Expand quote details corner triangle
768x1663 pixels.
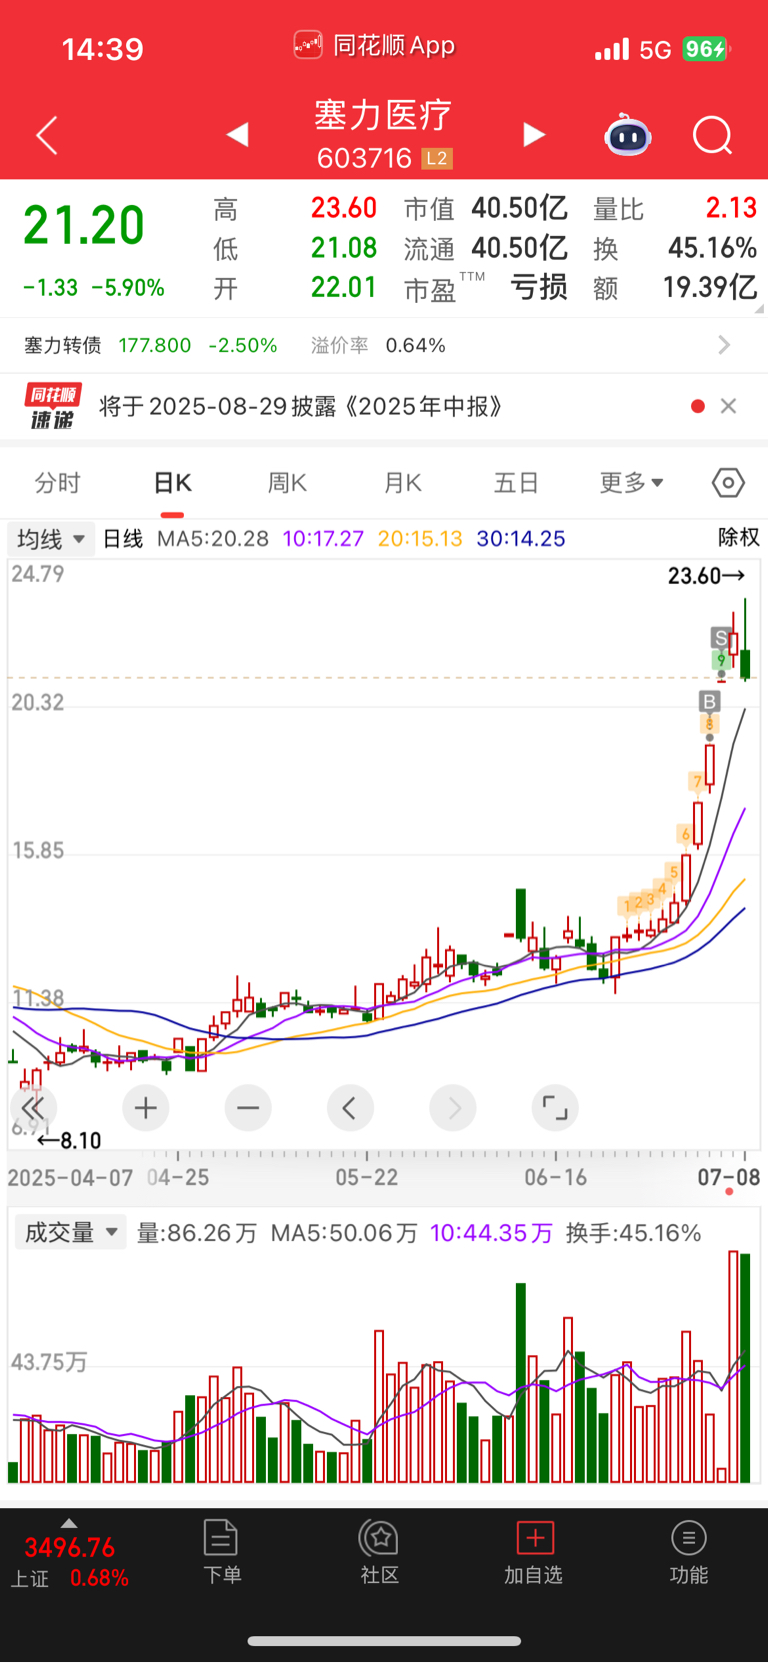760,309
